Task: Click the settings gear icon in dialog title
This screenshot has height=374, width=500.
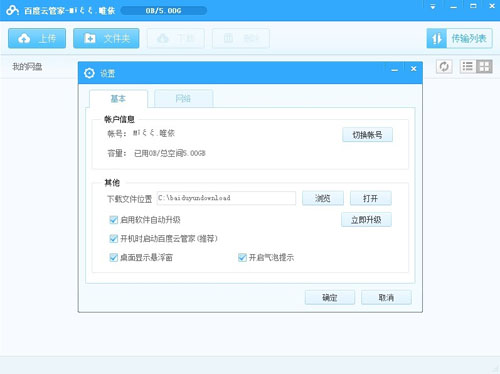Action: pos(89,73)
